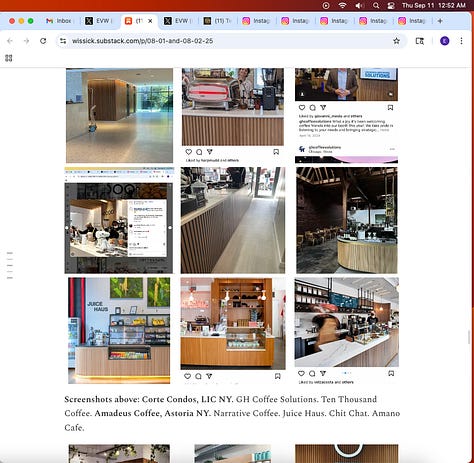Go forward to the next page
474x463 pixels.
(26, 41)
